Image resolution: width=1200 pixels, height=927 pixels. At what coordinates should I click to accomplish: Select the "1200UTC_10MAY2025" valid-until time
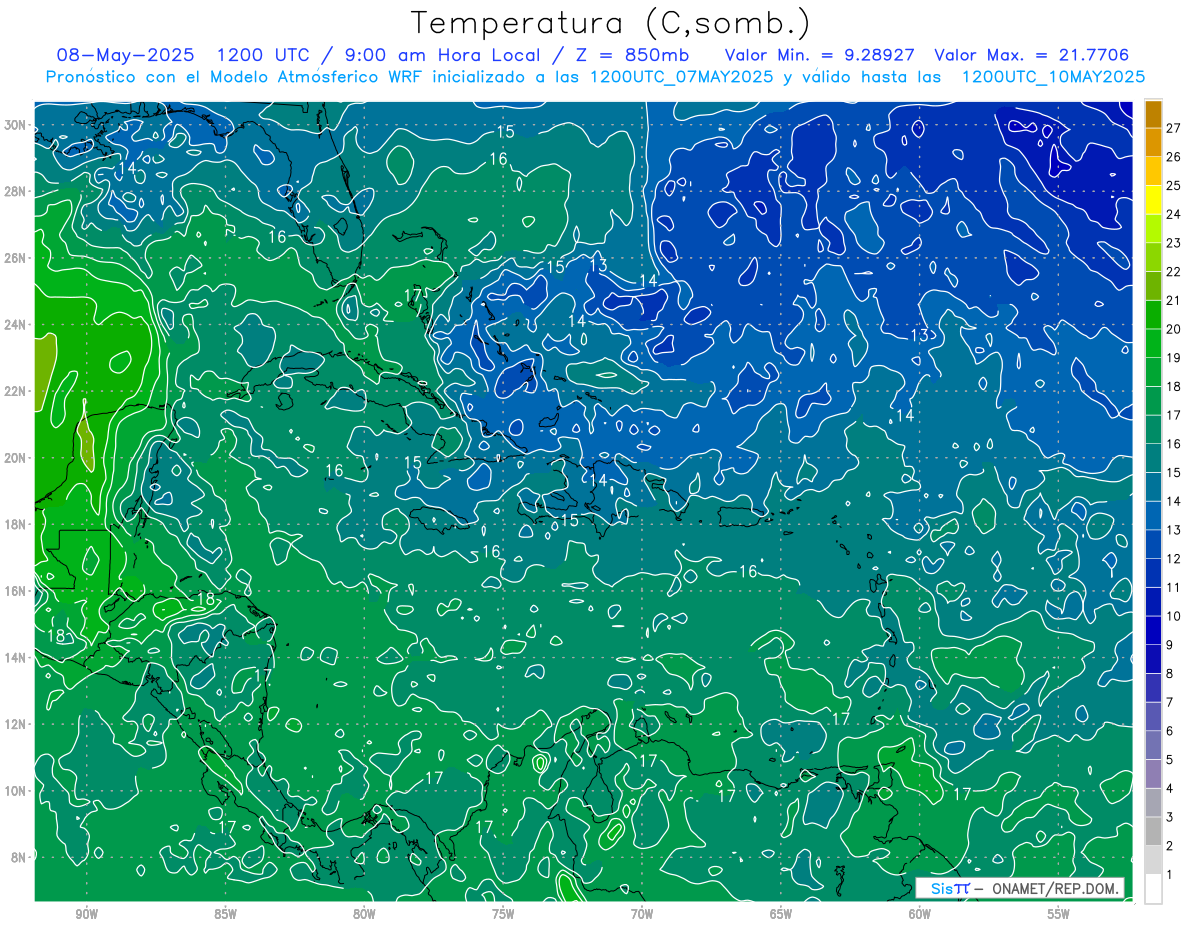tap(1053, 76)
